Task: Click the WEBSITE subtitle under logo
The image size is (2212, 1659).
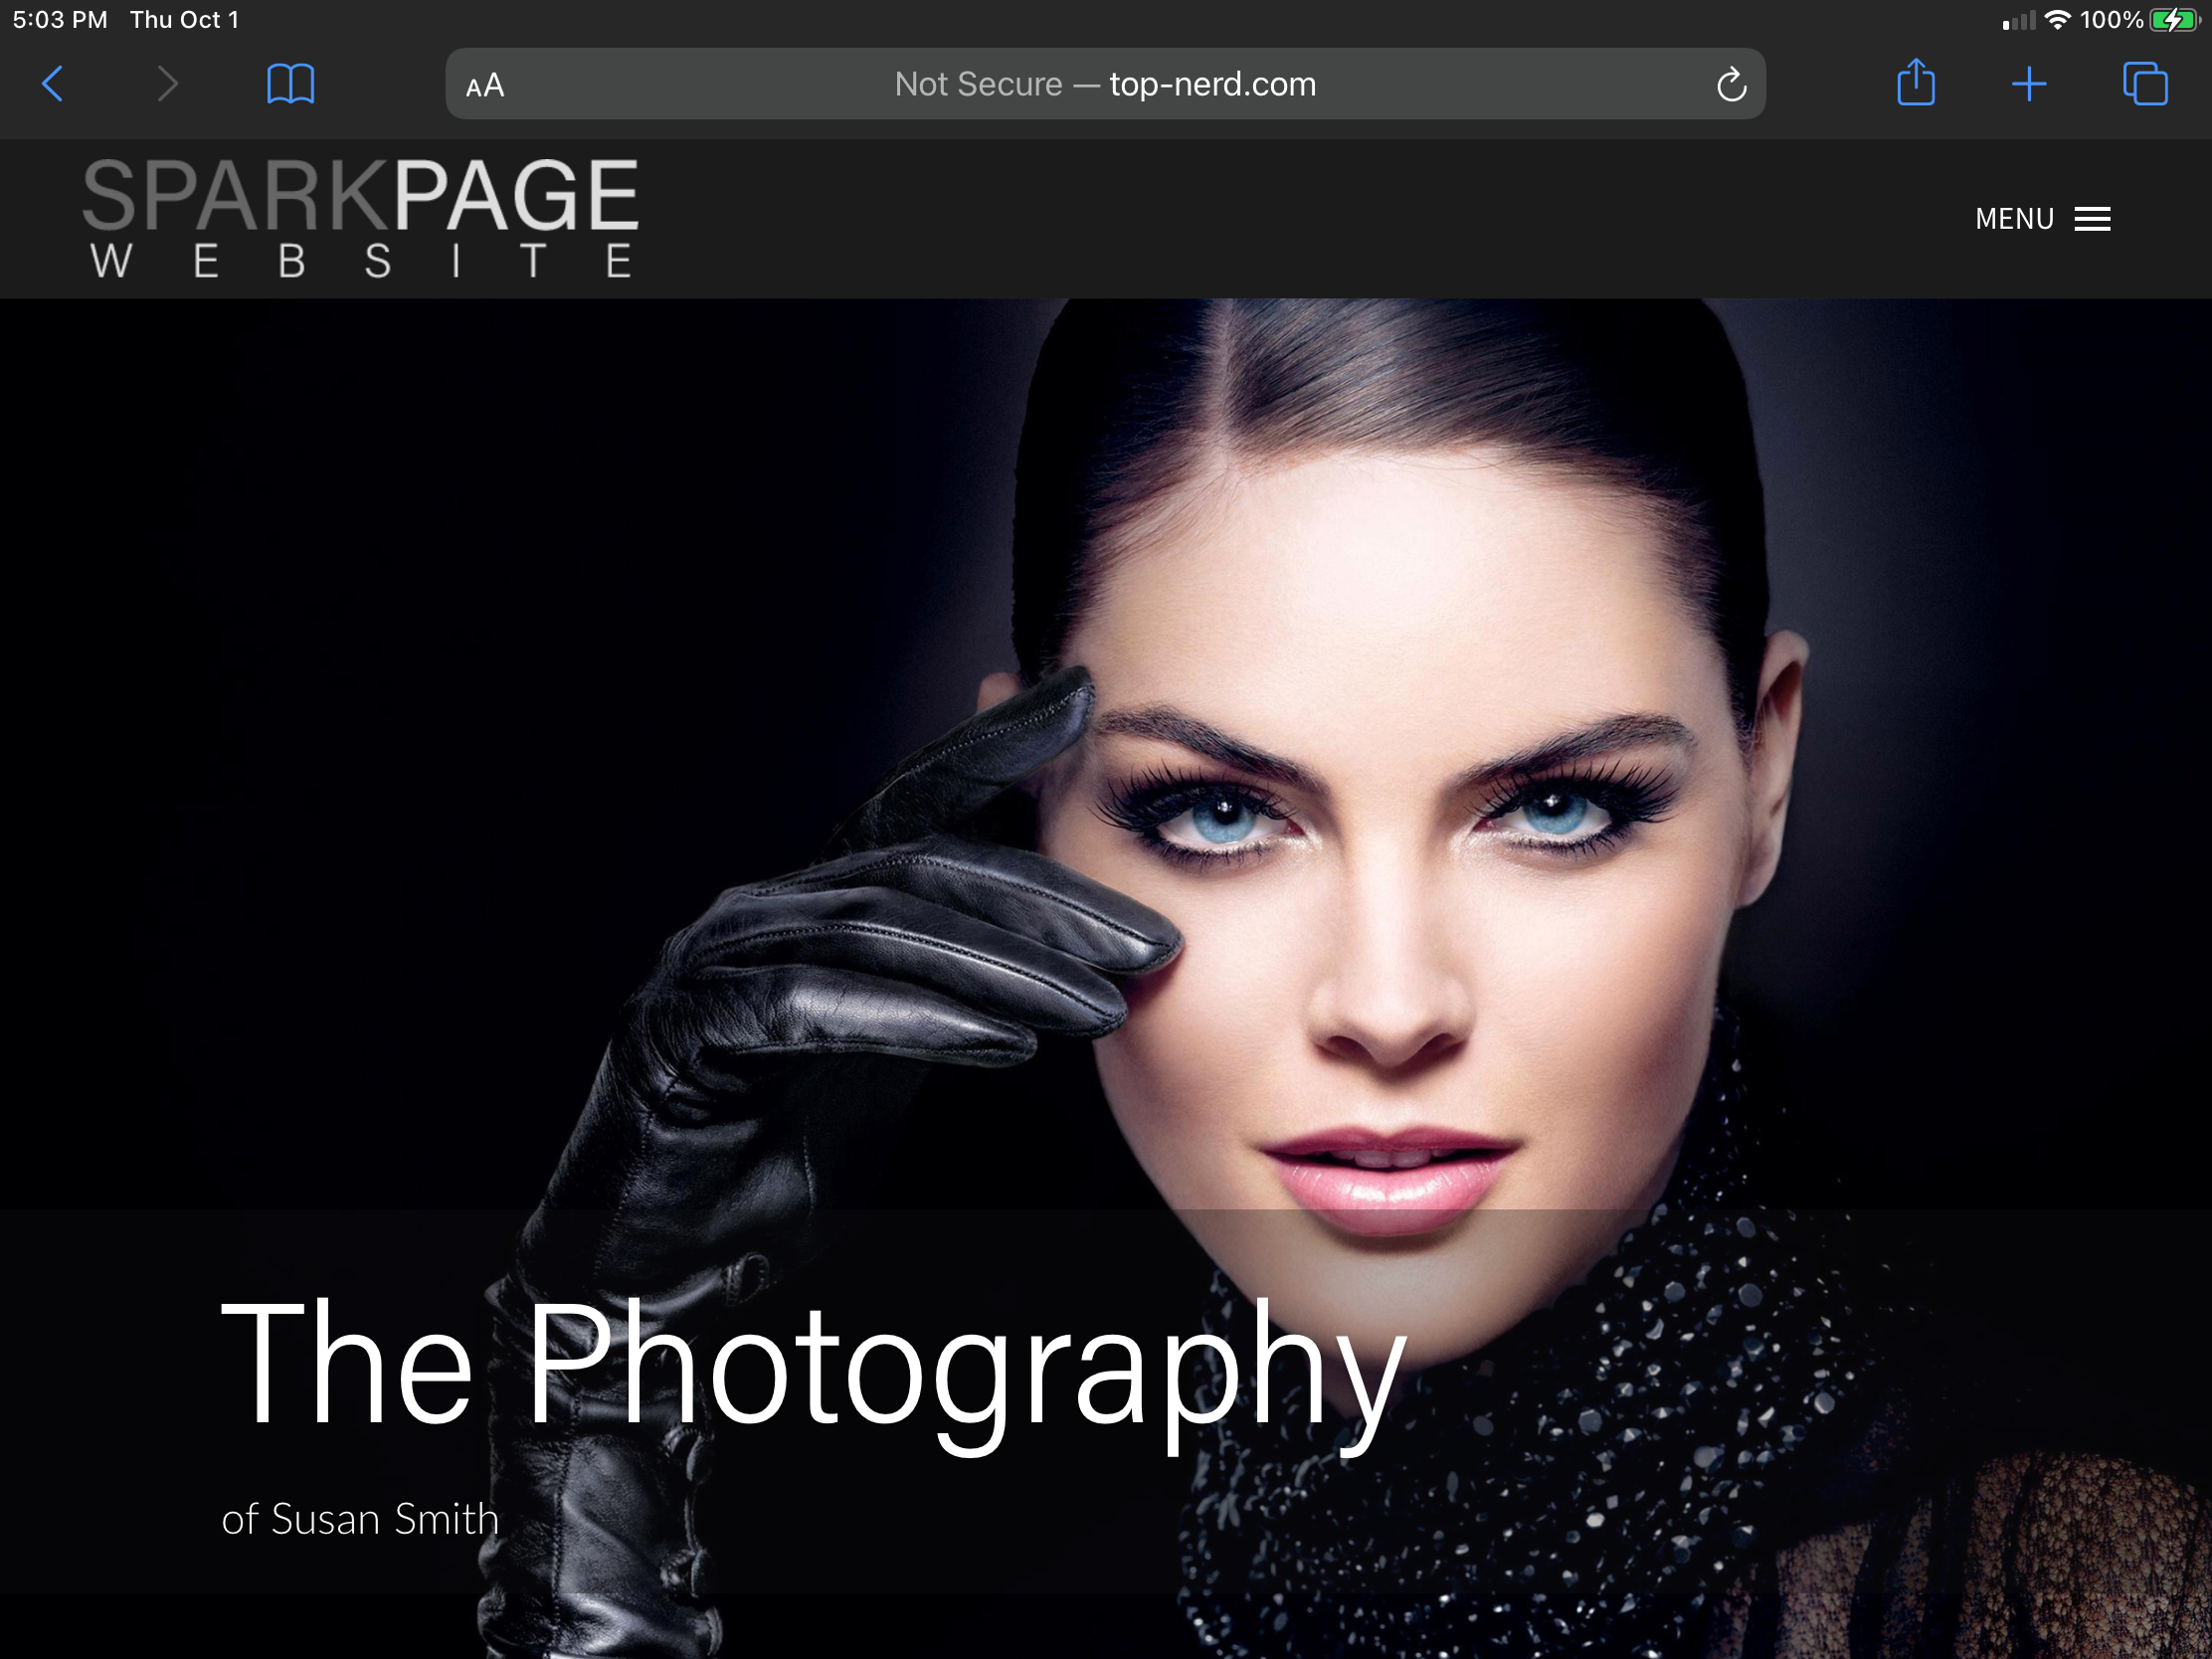Action: pyautogui.click(x=360, y=262)
